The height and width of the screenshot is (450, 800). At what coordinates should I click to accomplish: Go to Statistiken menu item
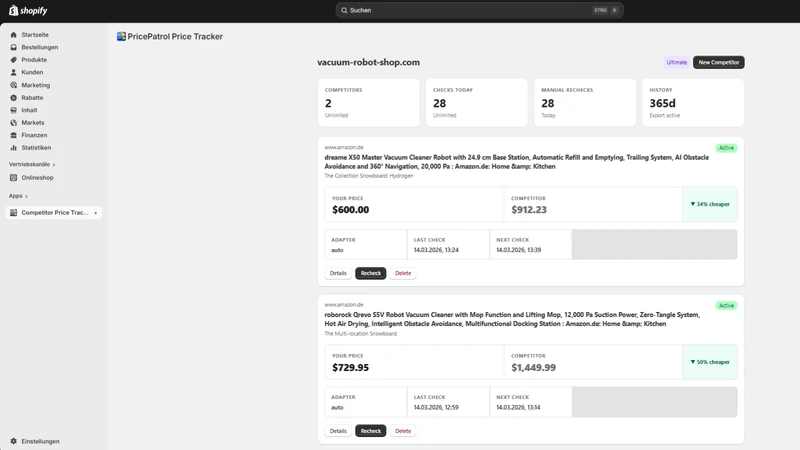(x=36, y=147)
